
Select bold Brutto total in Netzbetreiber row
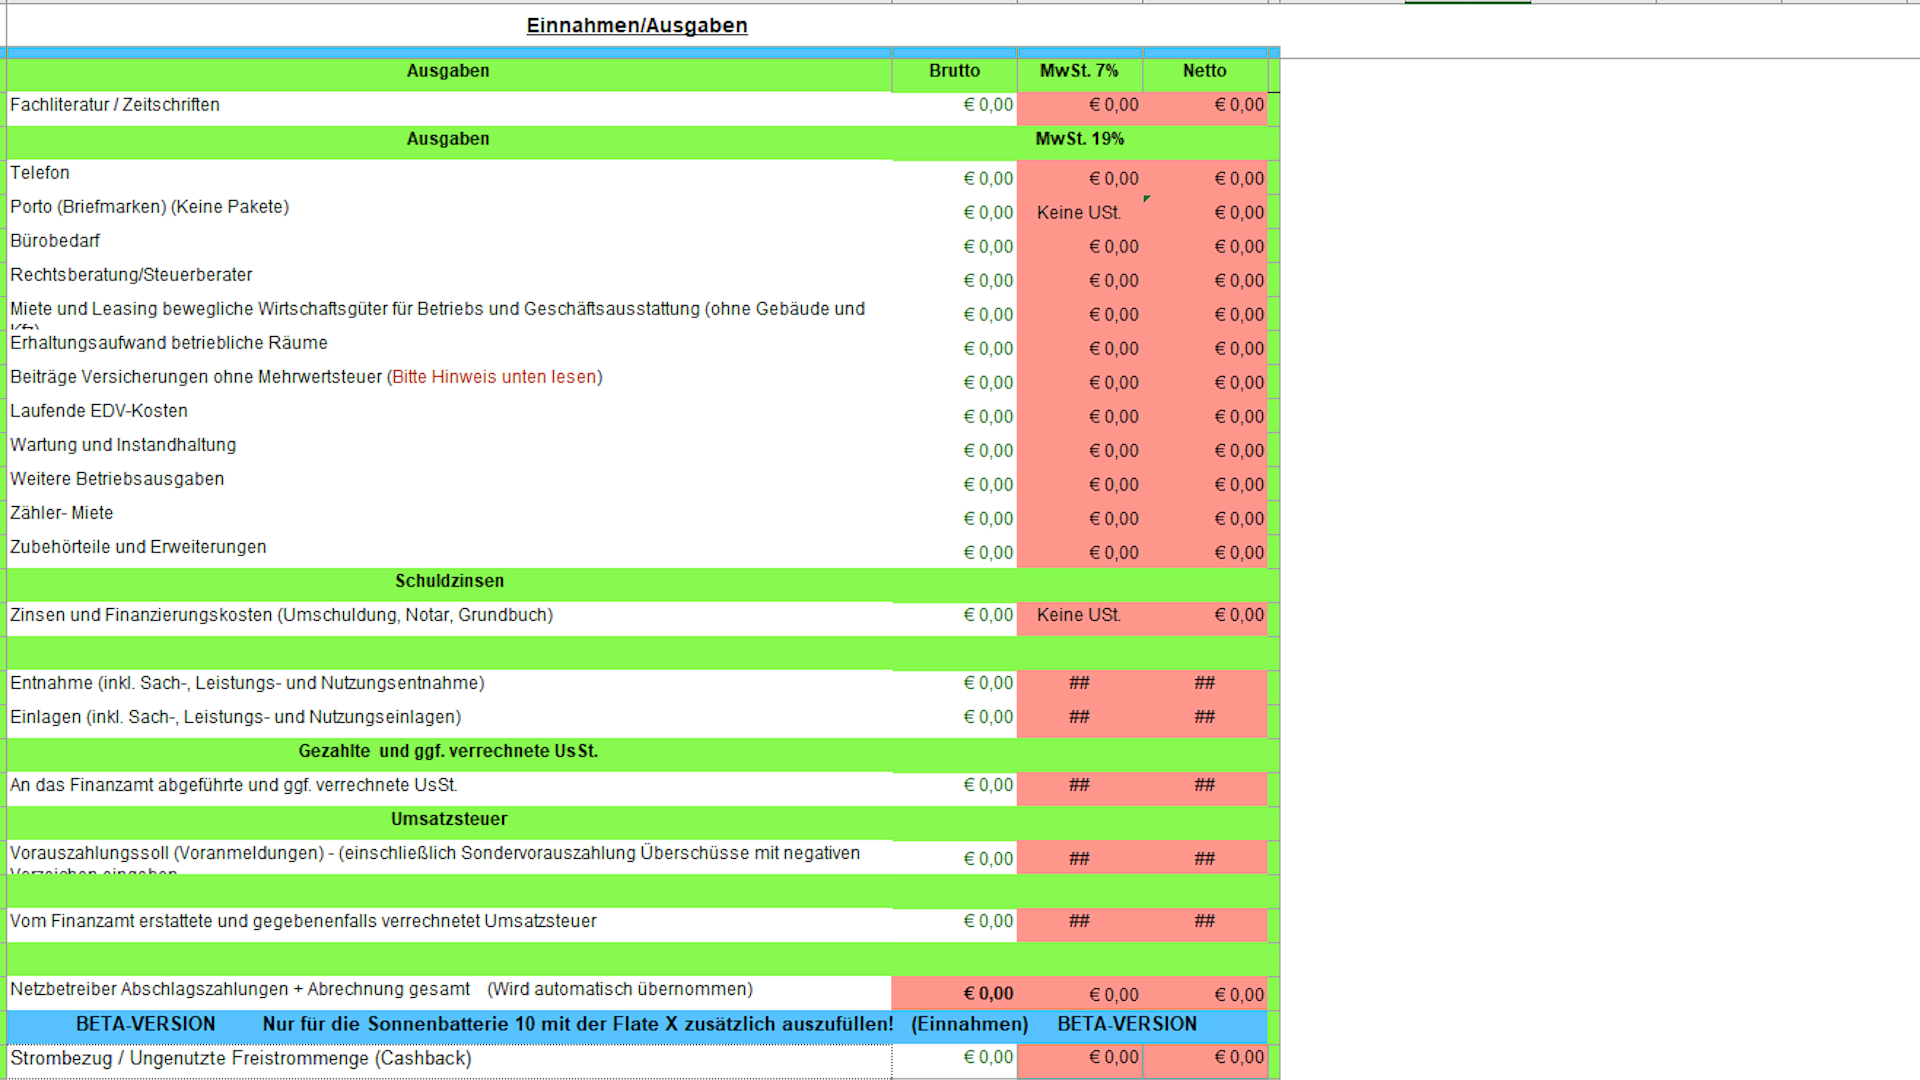coord(955,993)
